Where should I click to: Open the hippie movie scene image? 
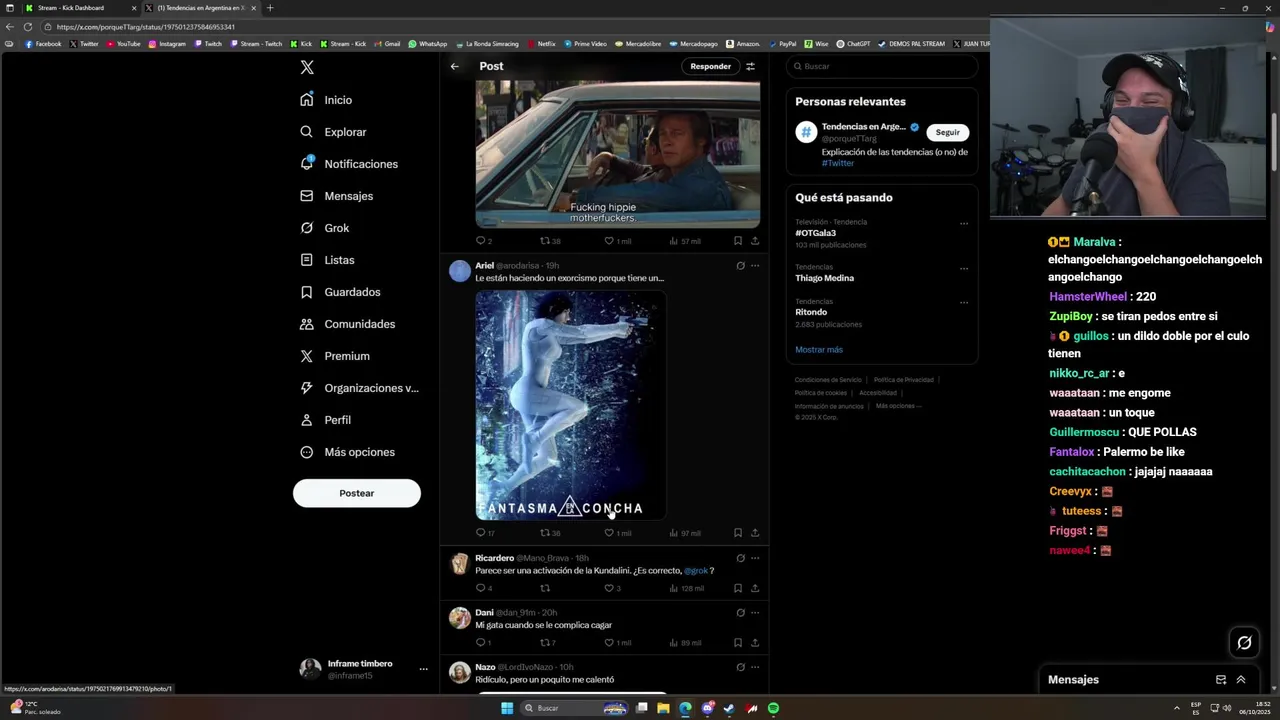pos(618,154)
